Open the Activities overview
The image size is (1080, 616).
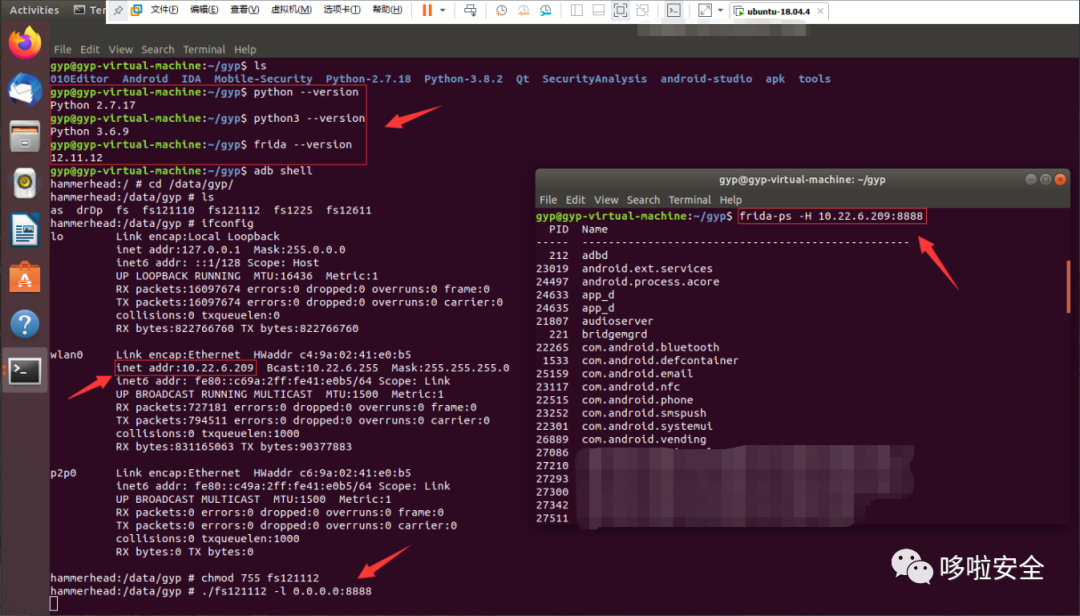(x=34, y=10)
